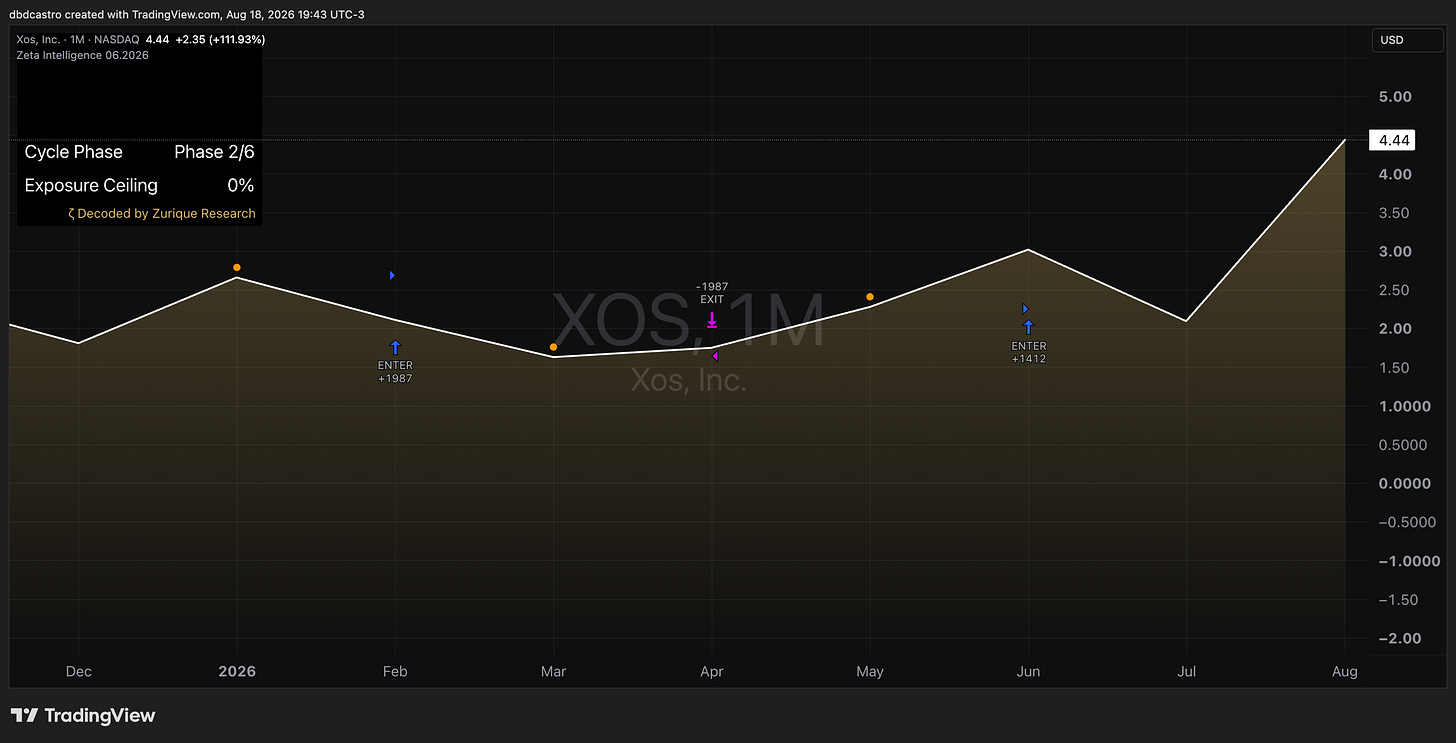This screenshot has width=1456, height=743.
Task: Click the 4.00 price scale label
Action: tap(1395, 174)
